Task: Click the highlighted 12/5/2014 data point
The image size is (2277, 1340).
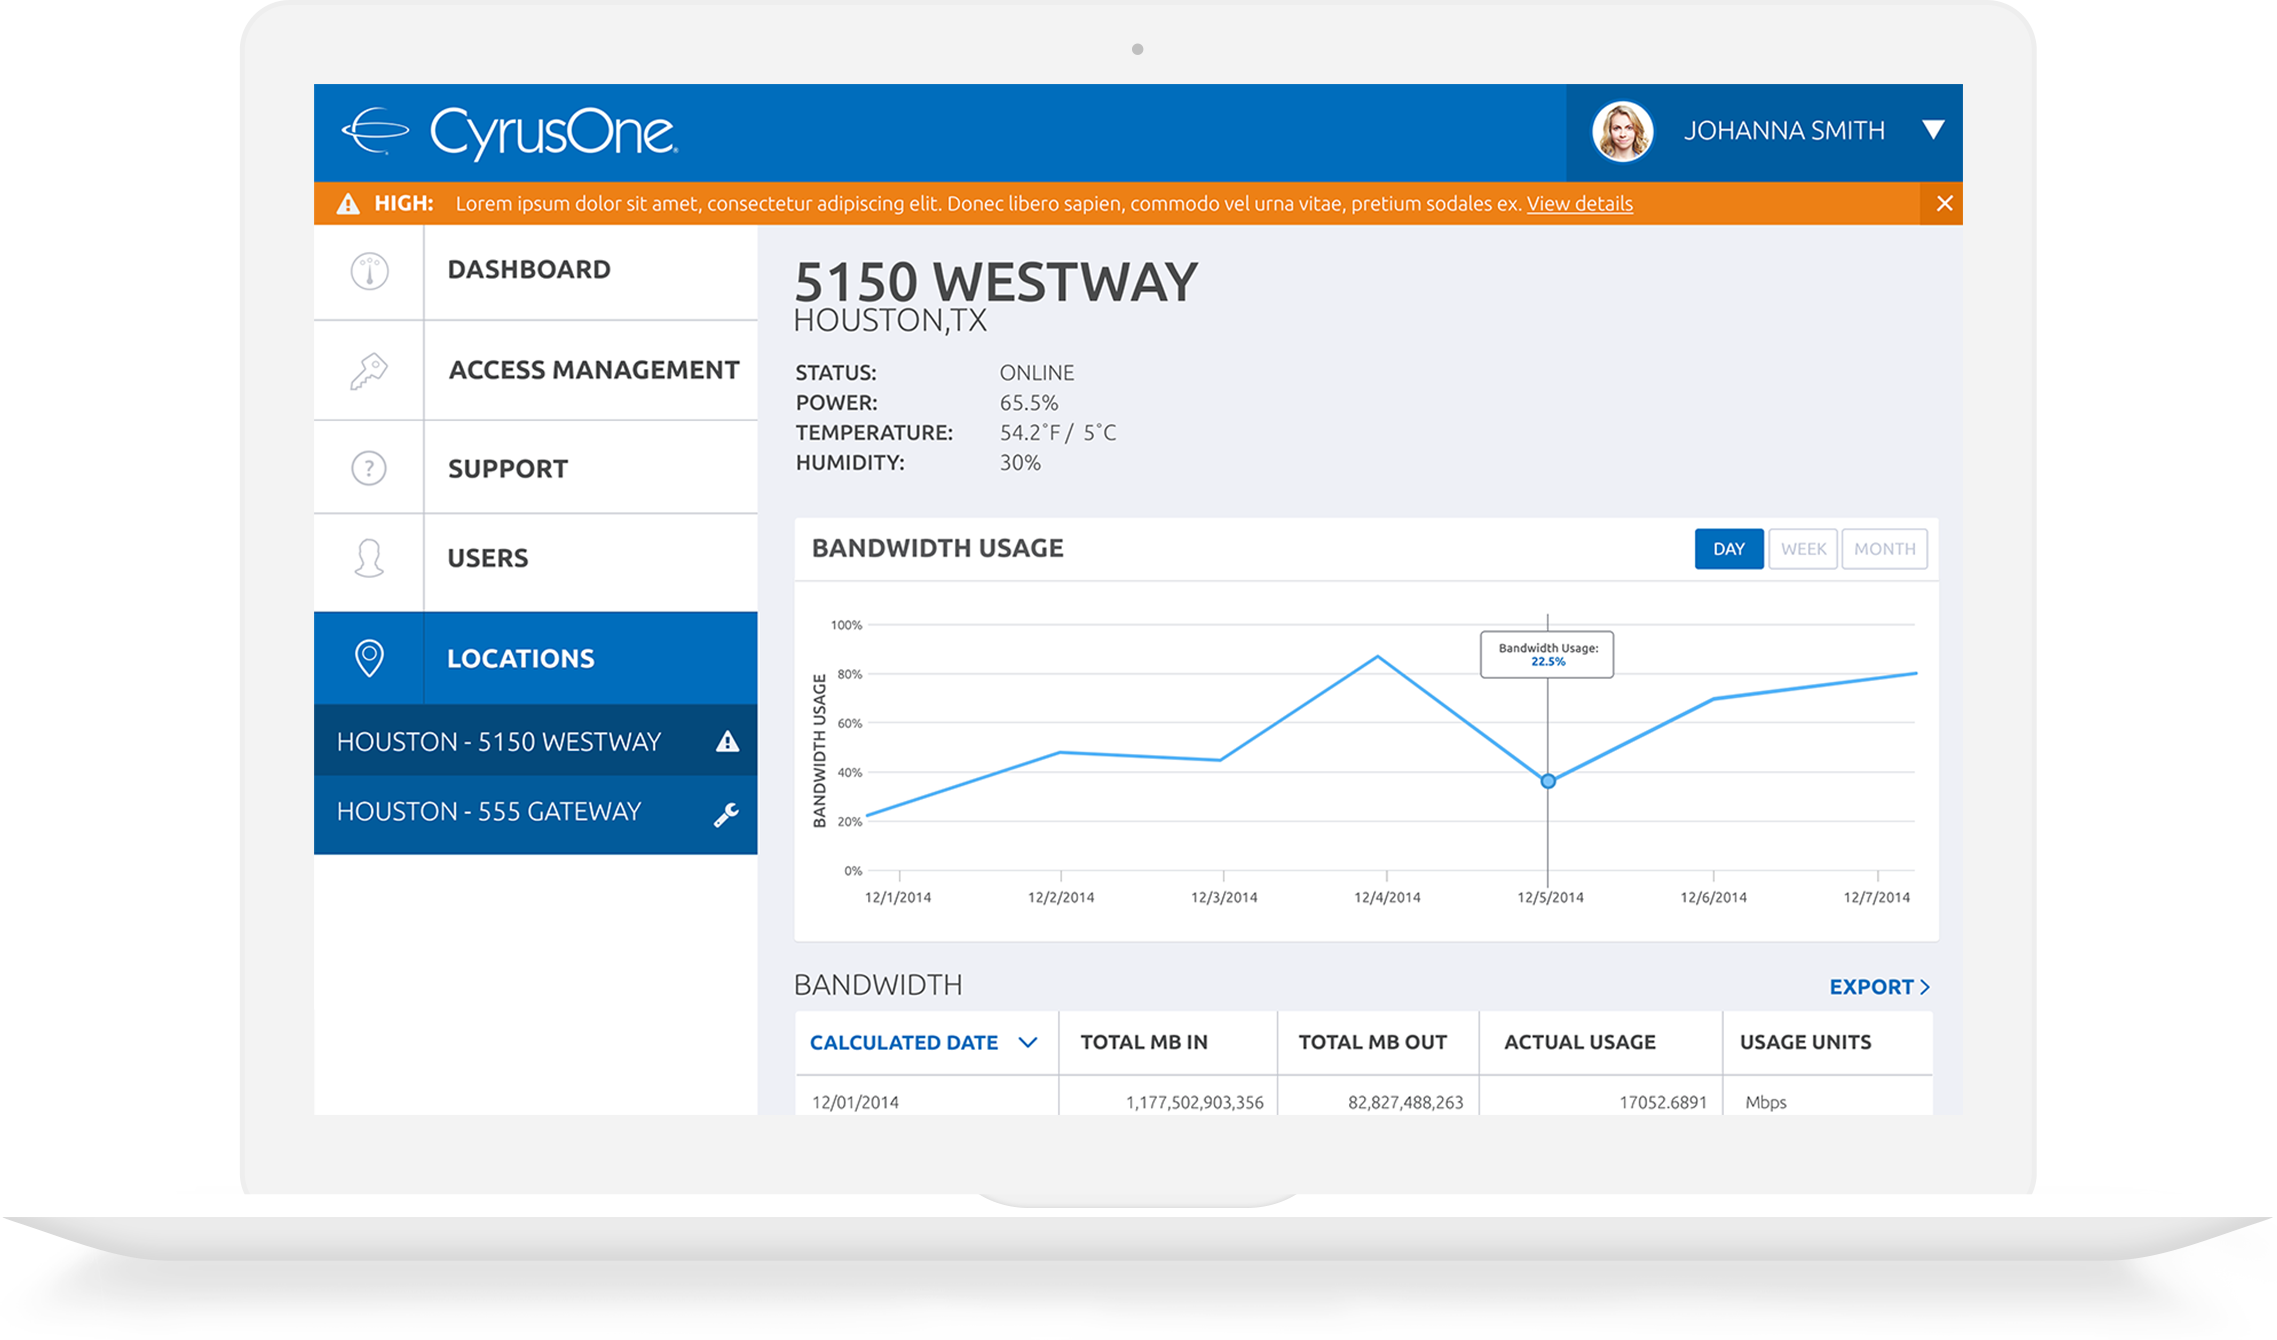Action: pyautogui.click(x=1547, y=781)
